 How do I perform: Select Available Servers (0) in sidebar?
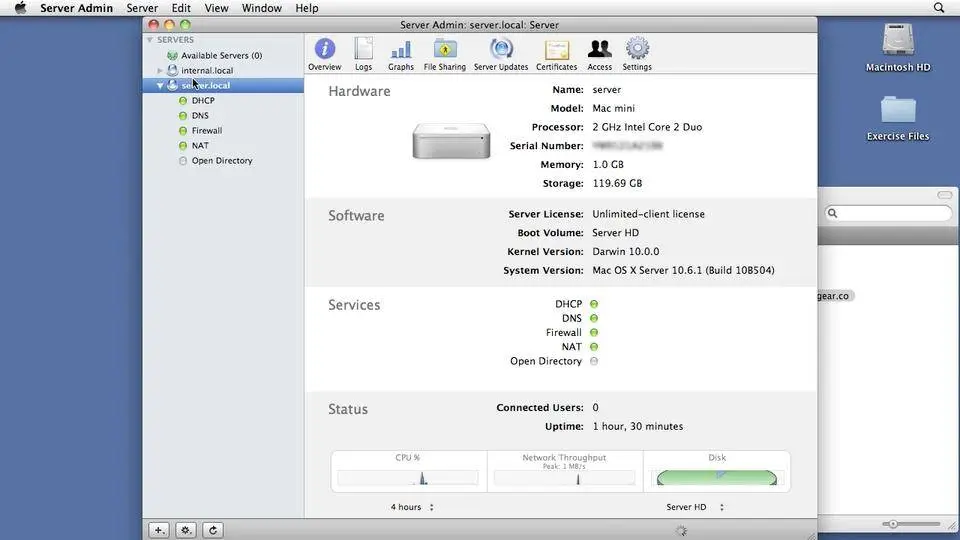[x=221, y=55]
